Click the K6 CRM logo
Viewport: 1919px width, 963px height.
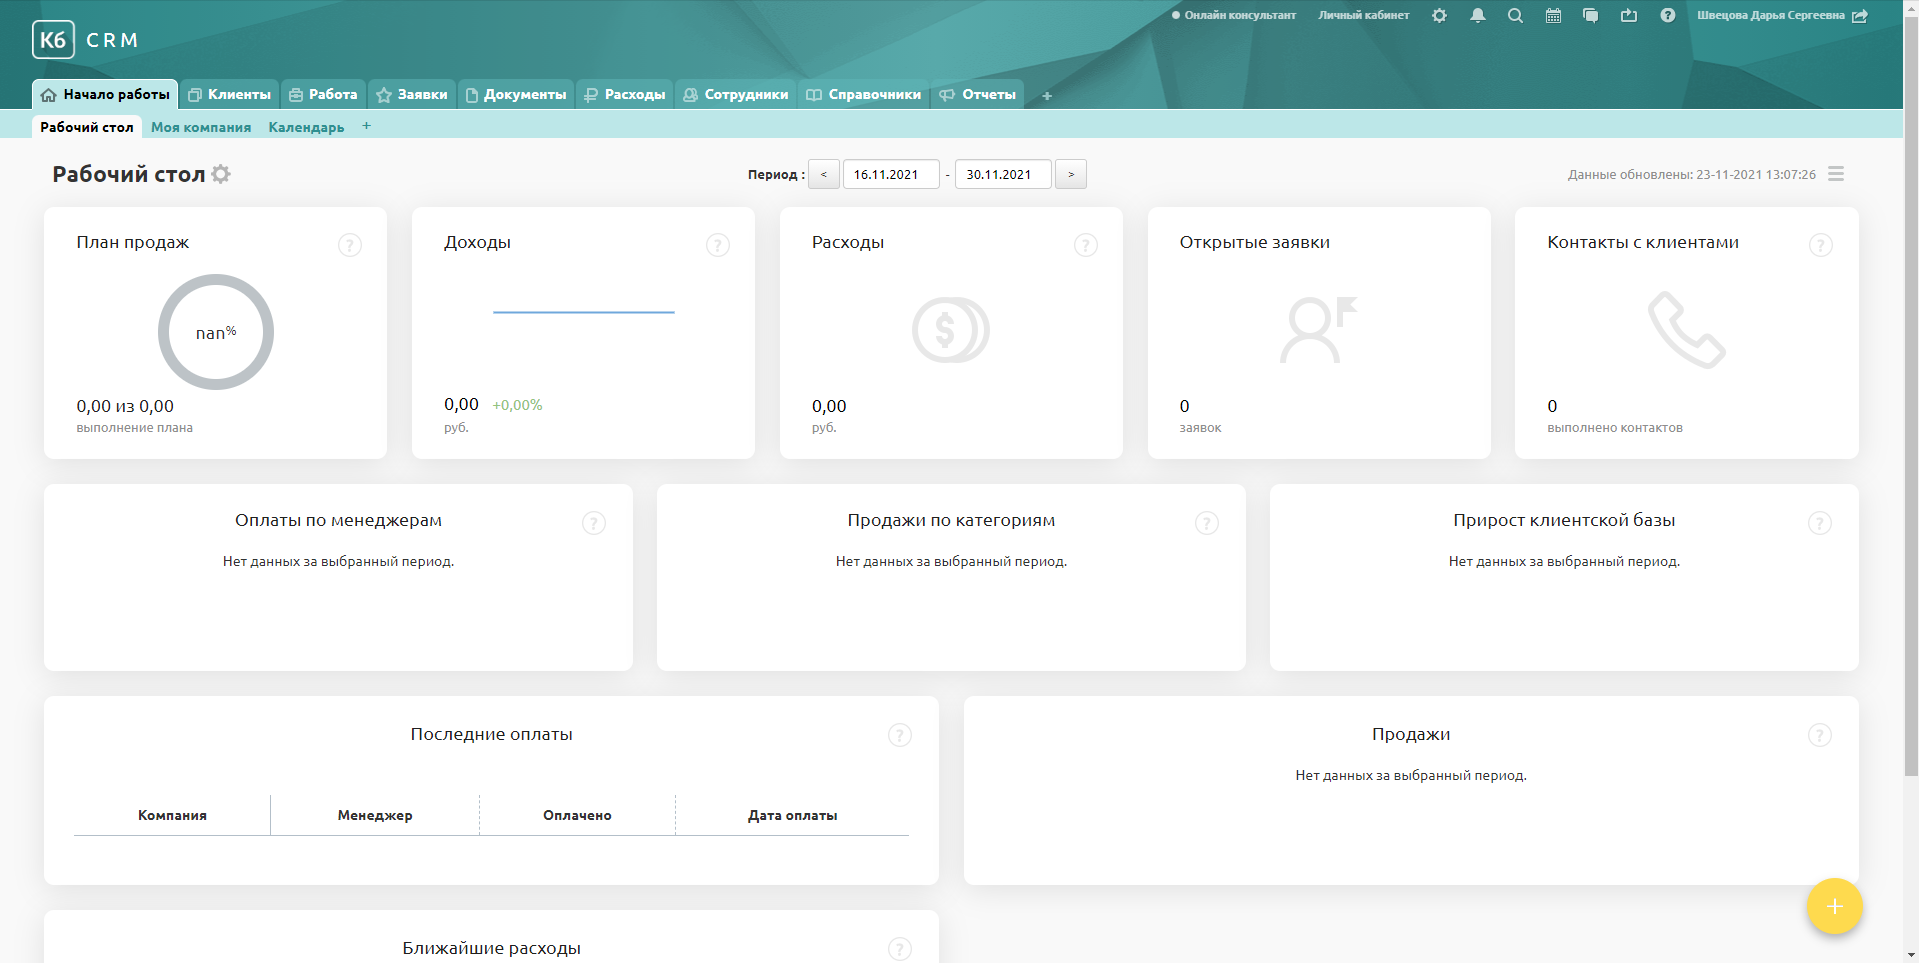click(x=85, y=40)
